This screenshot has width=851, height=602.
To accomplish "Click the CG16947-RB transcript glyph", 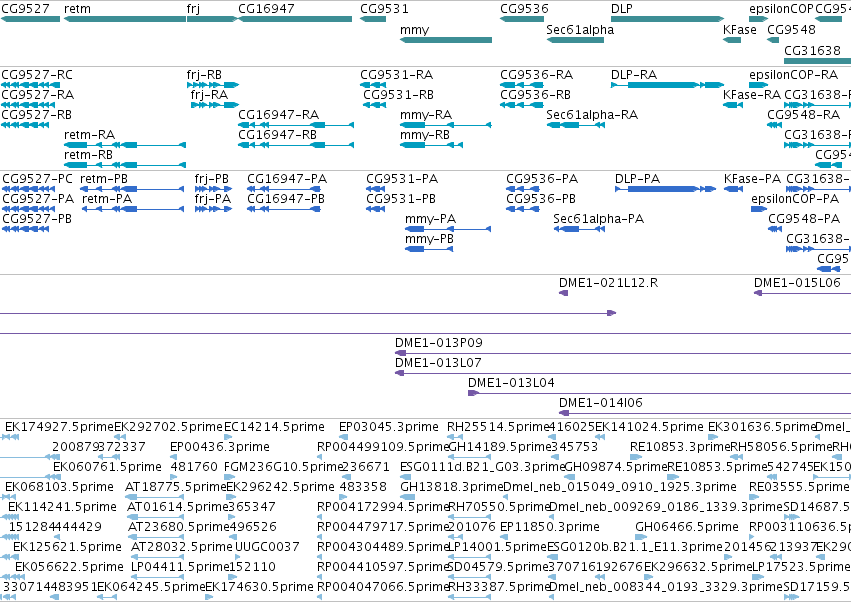I will click(x=296, y=145).
